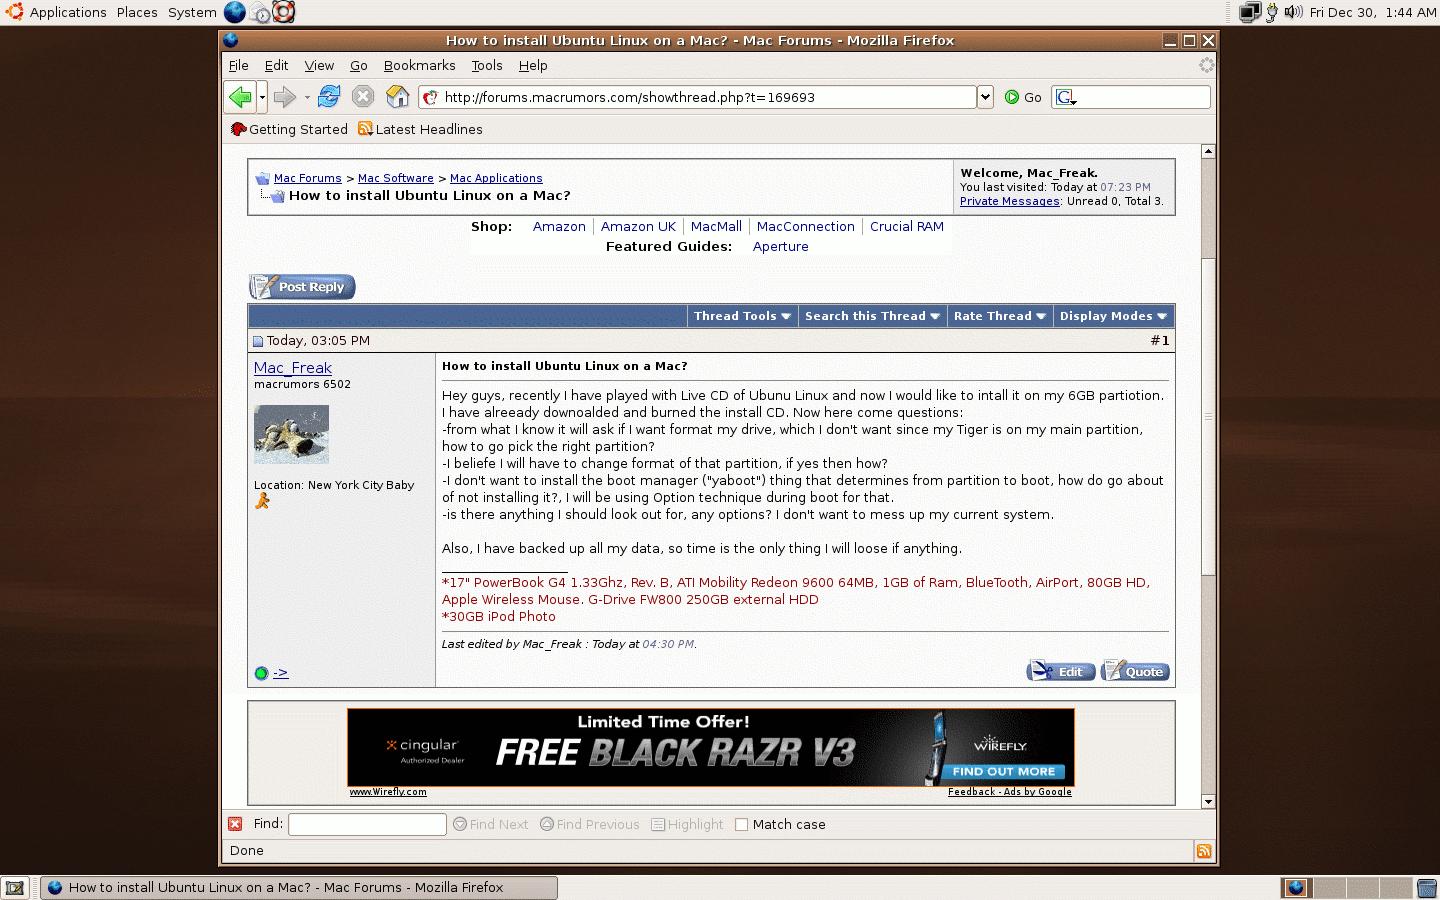
Task: Click the Show Desktop icon in the bottom panel
Action: tap(15, 887)
